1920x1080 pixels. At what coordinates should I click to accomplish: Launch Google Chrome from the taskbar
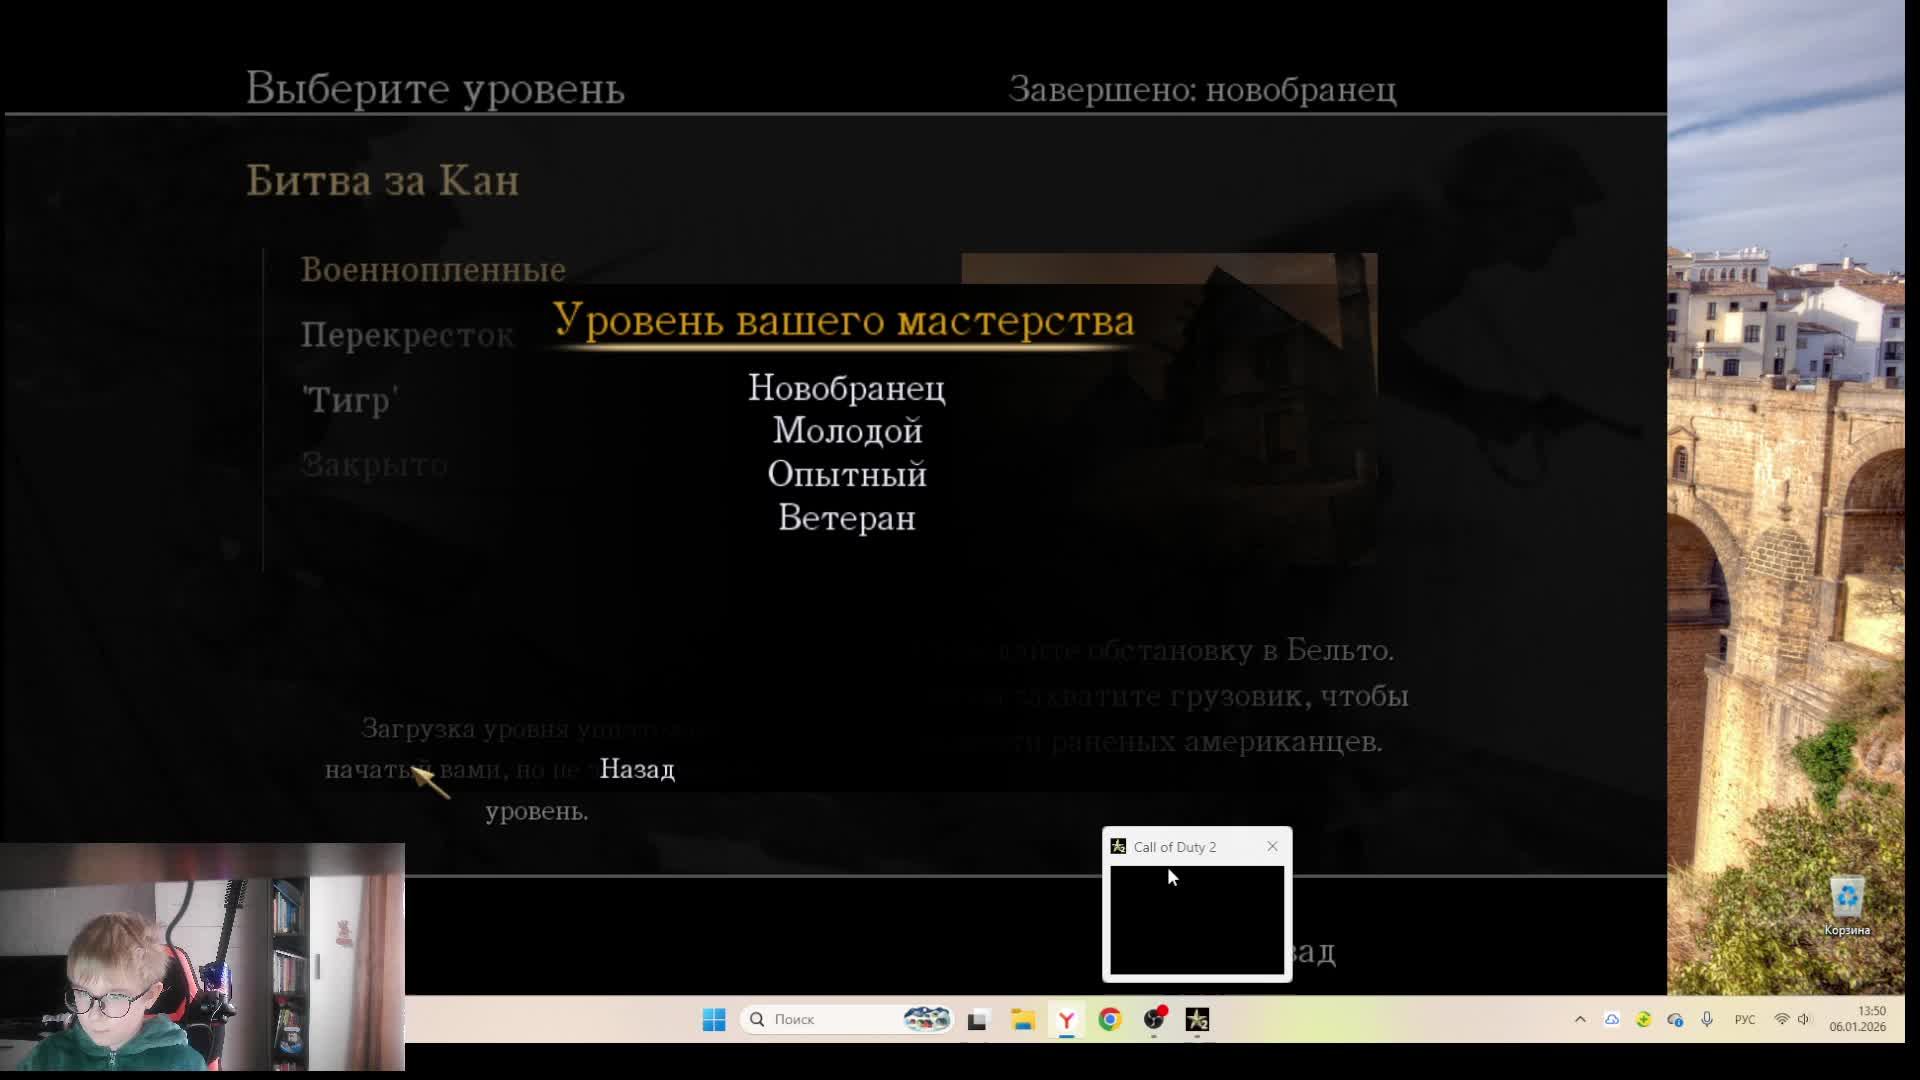(1110, 1020)
